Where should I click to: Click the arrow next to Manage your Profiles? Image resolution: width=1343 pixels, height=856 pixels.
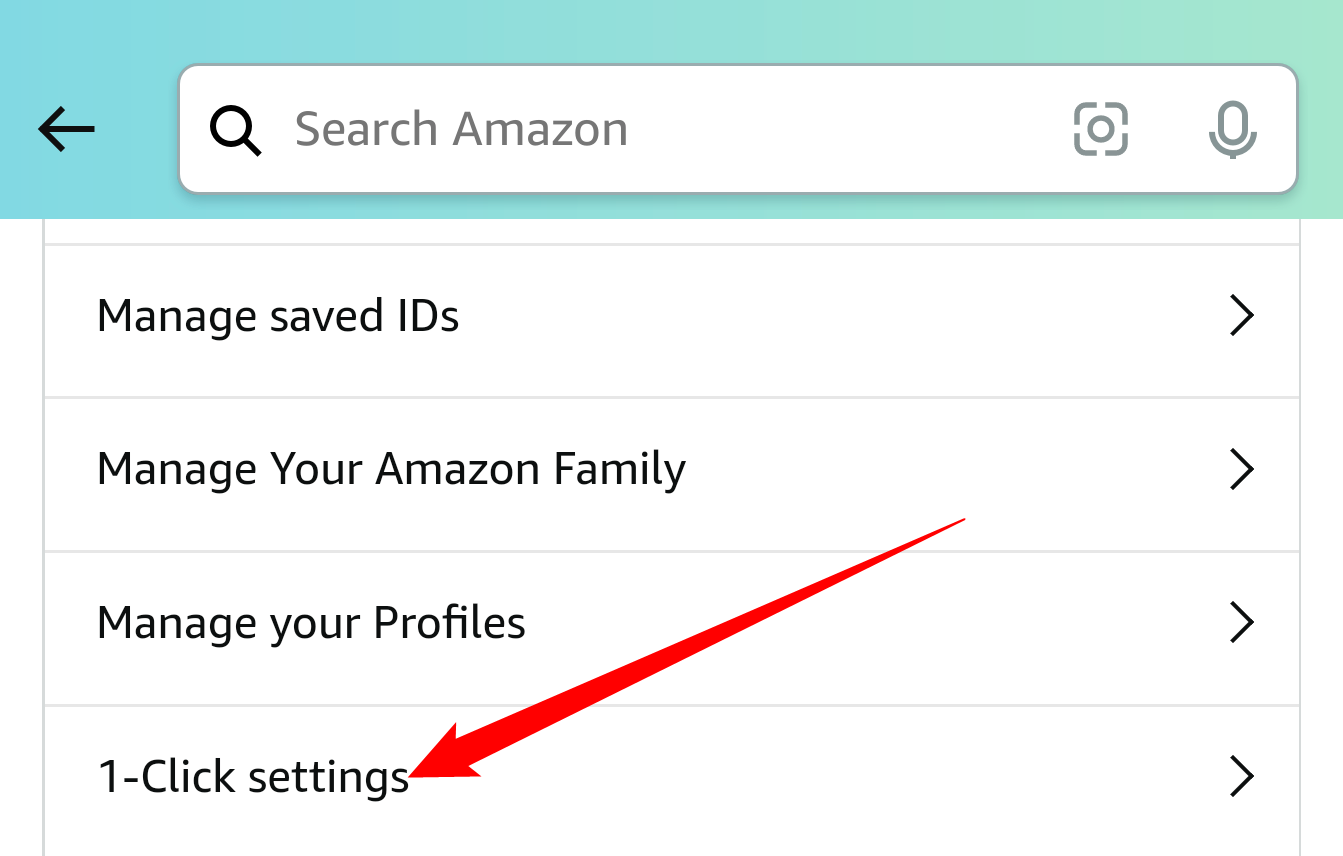(x=1241, y=622)
